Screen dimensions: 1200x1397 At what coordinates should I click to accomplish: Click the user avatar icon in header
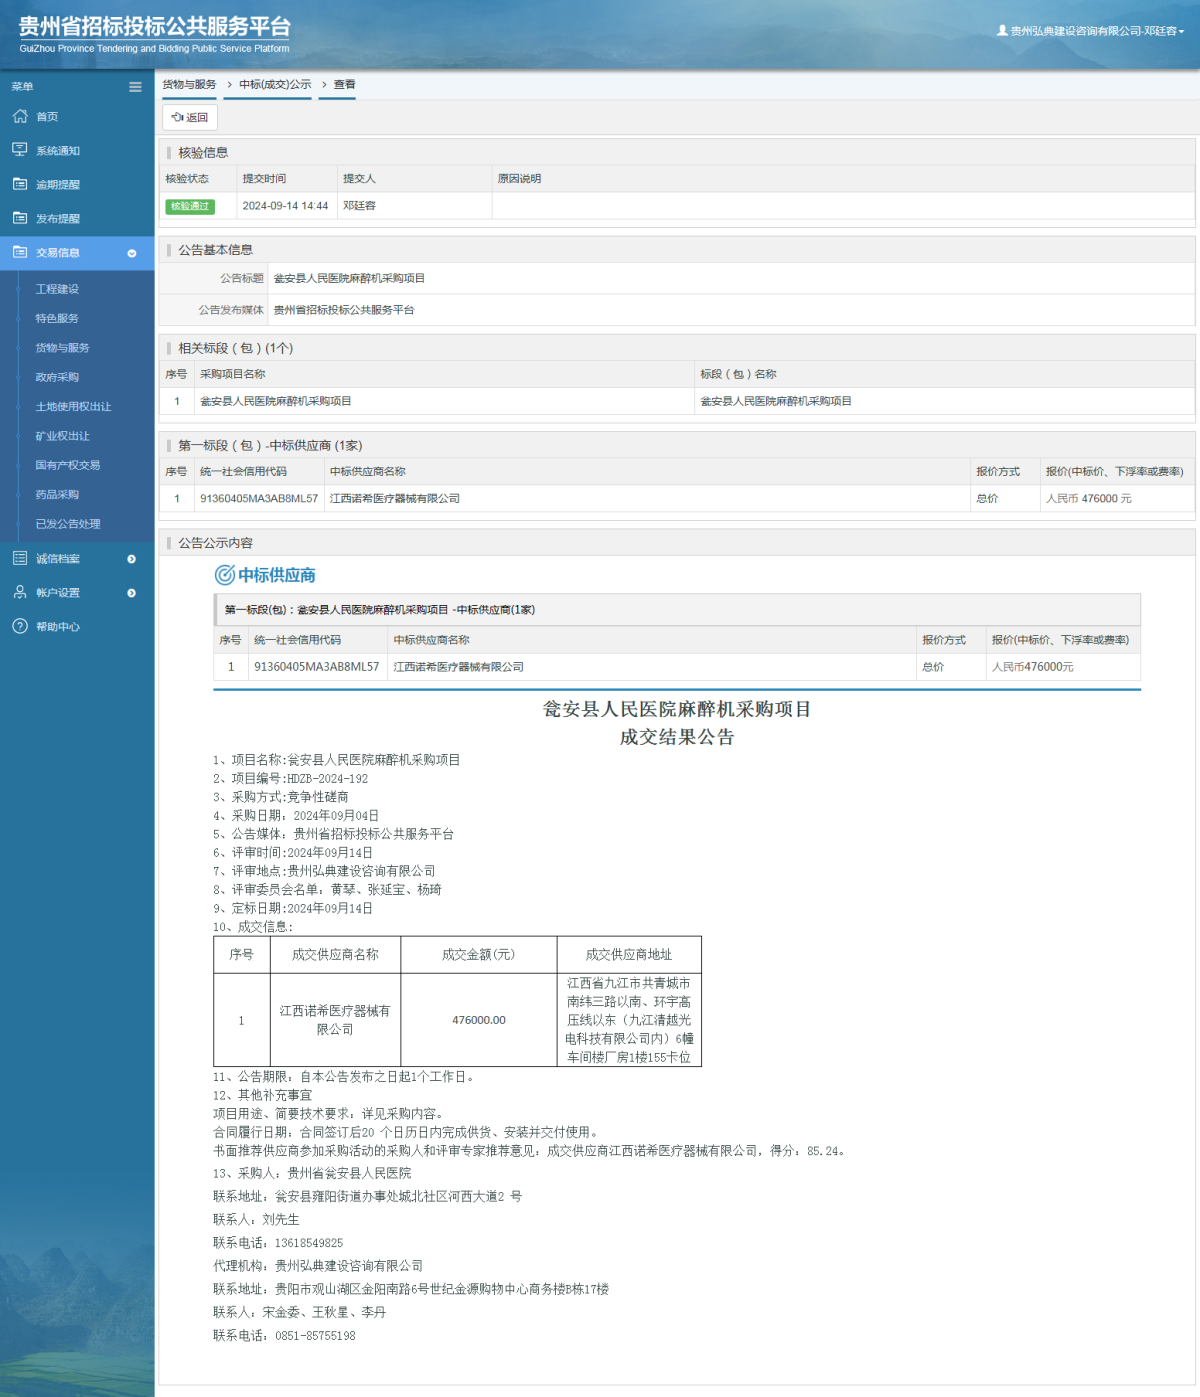(1002, 30)
